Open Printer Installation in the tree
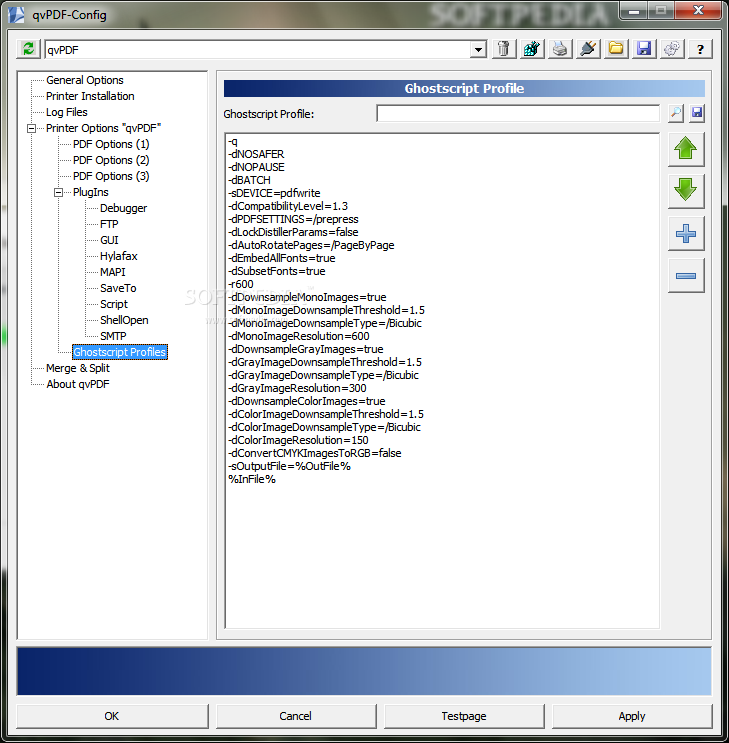 90,96
